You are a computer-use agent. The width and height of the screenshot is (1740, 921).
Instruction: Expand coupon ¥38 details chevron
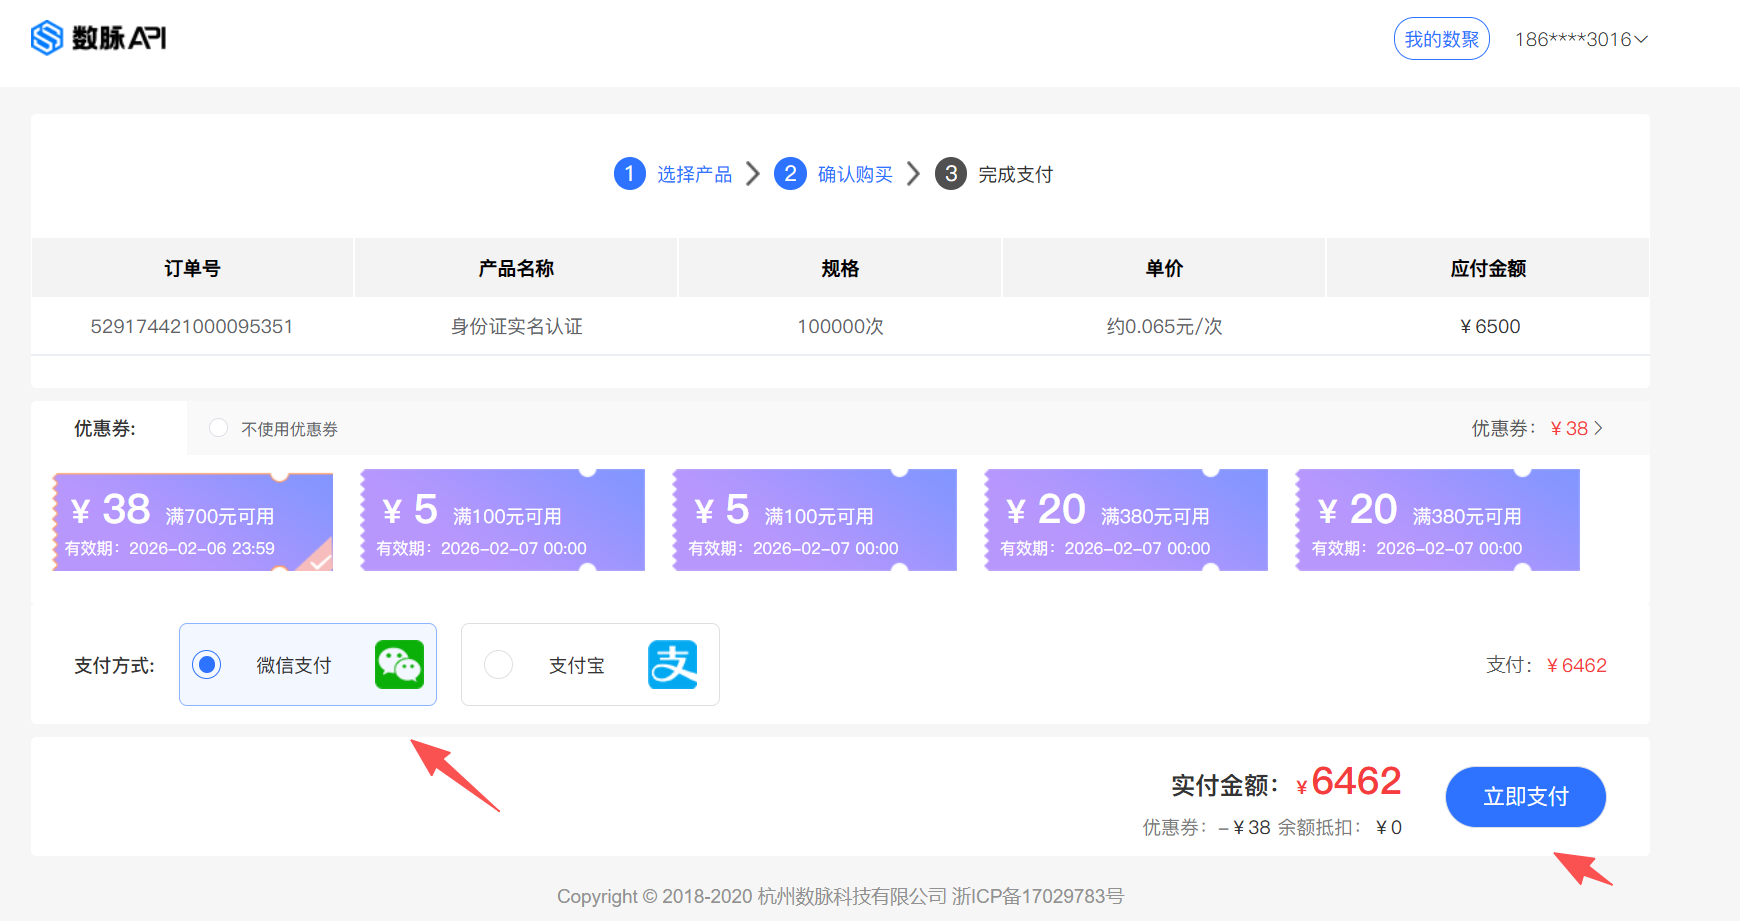coord(1598,428)
